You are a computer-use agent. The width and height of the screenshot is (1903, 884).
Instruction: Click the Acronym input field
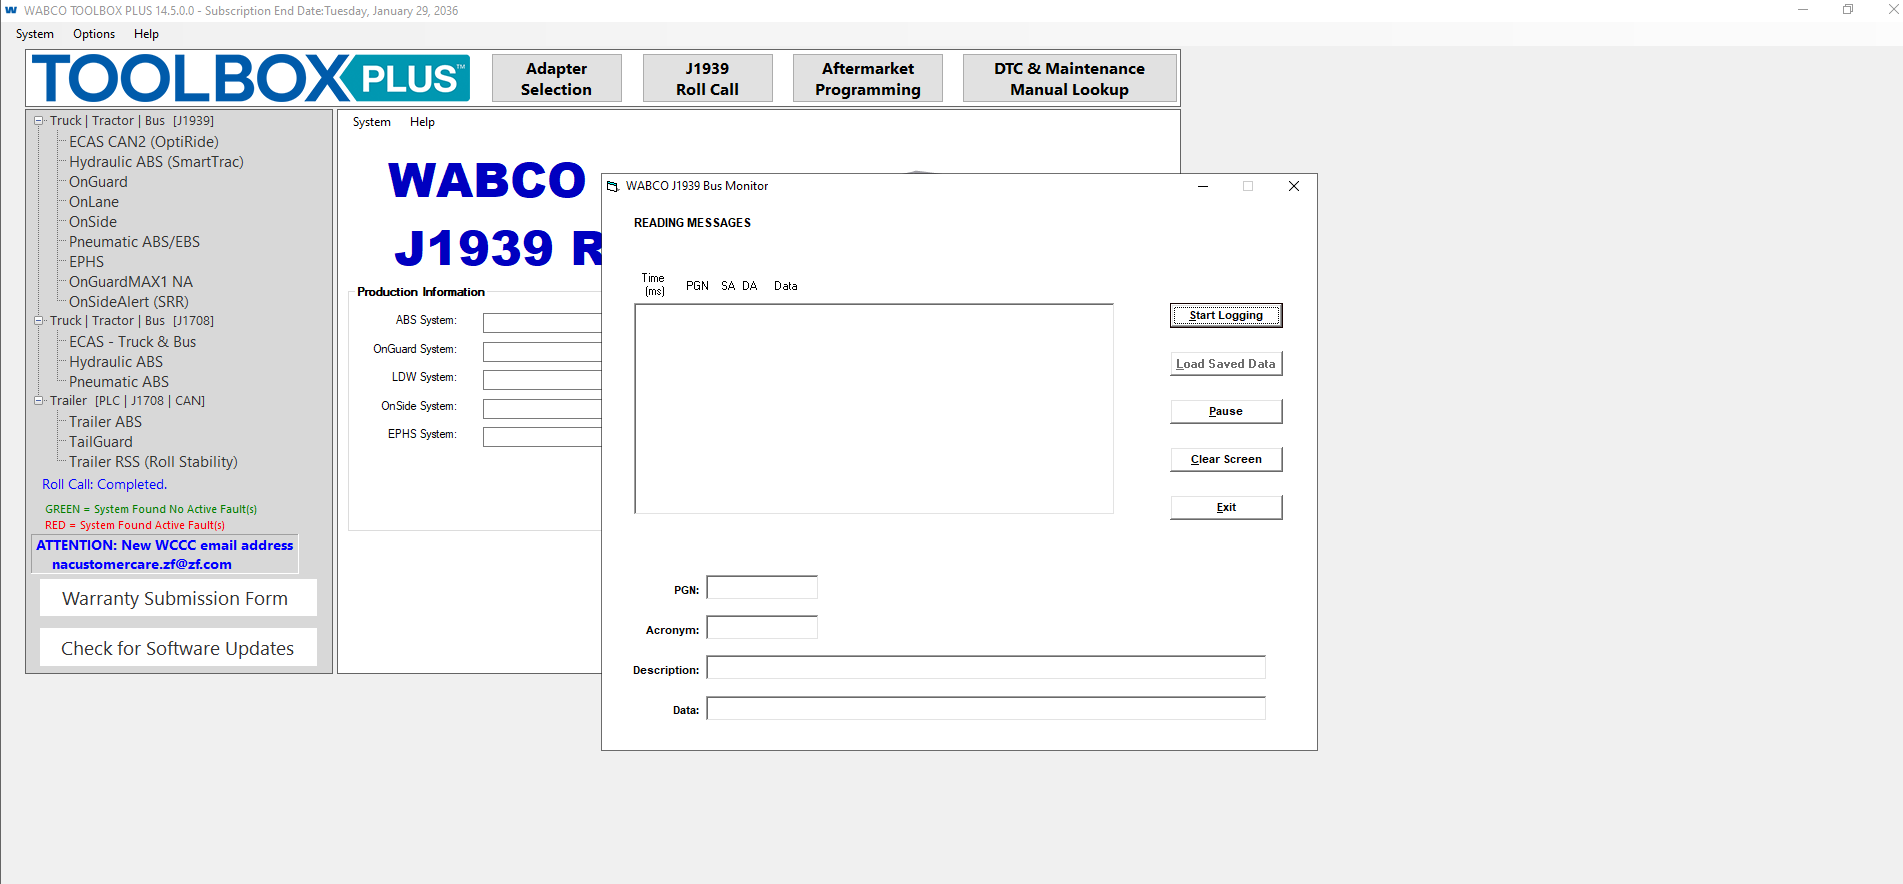pos(762,628)
